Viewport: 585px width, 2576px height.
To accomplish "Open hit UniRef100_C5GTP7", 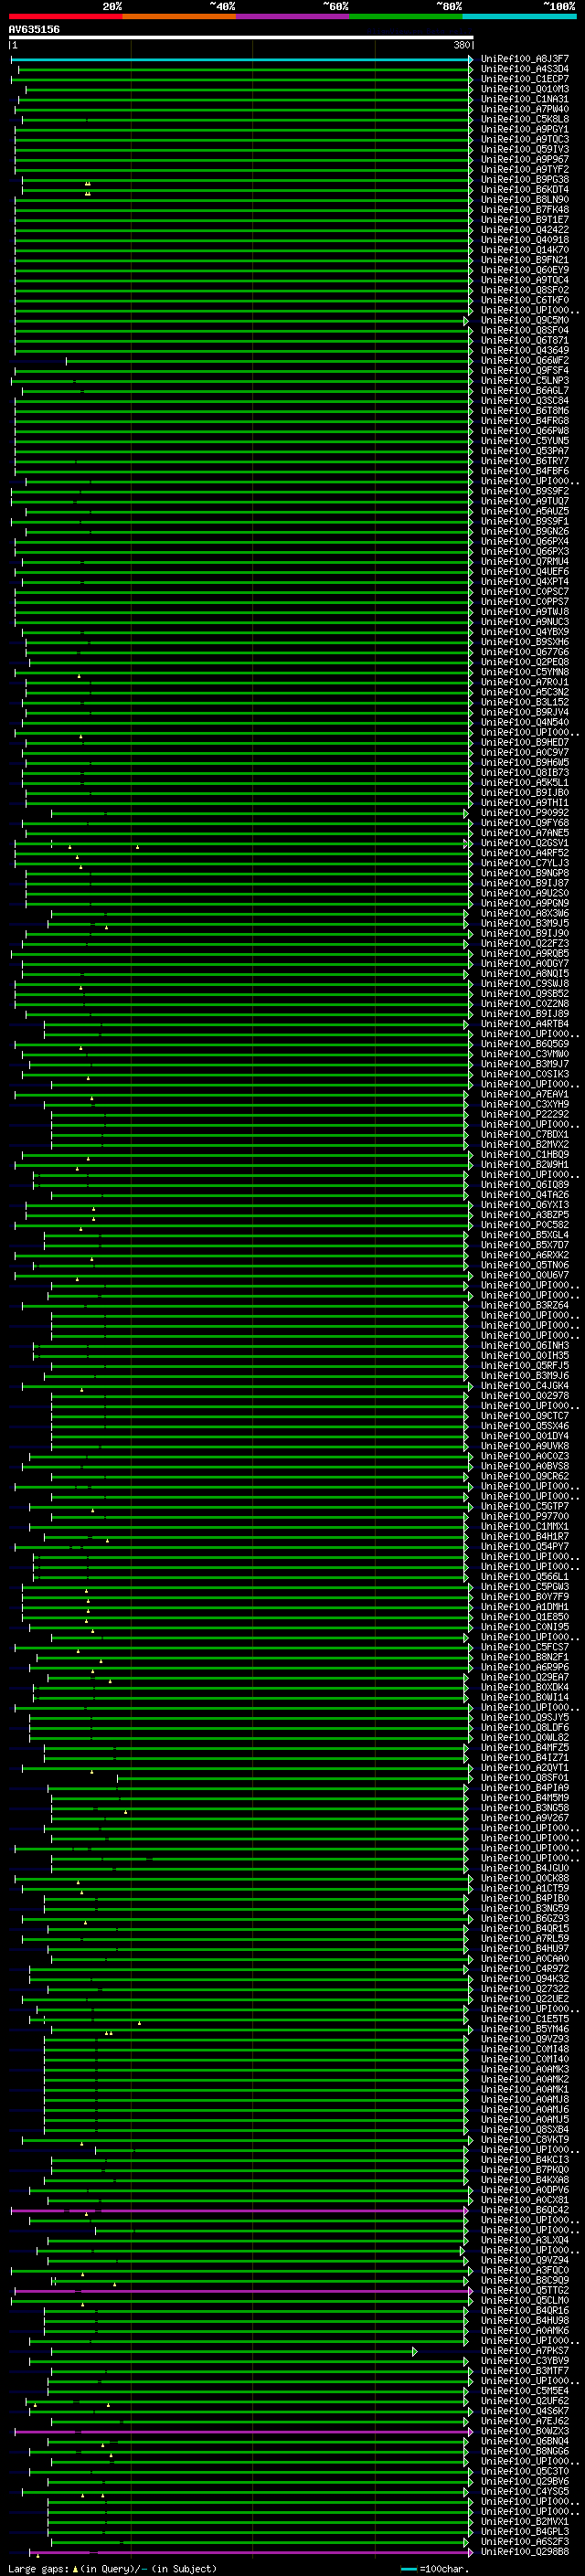I will tap(525, 1505).
